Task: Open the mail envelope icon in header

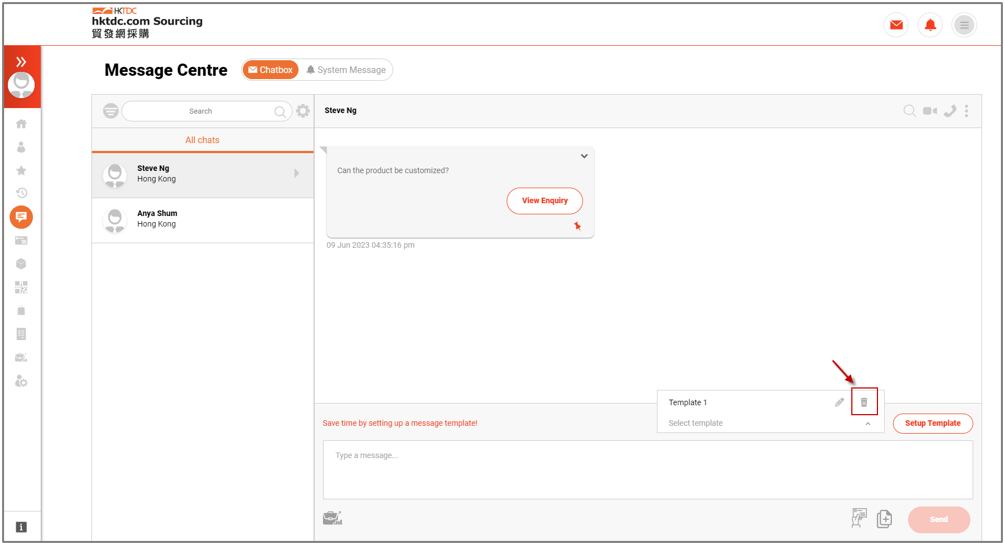Action: click(x=896, y=25)
